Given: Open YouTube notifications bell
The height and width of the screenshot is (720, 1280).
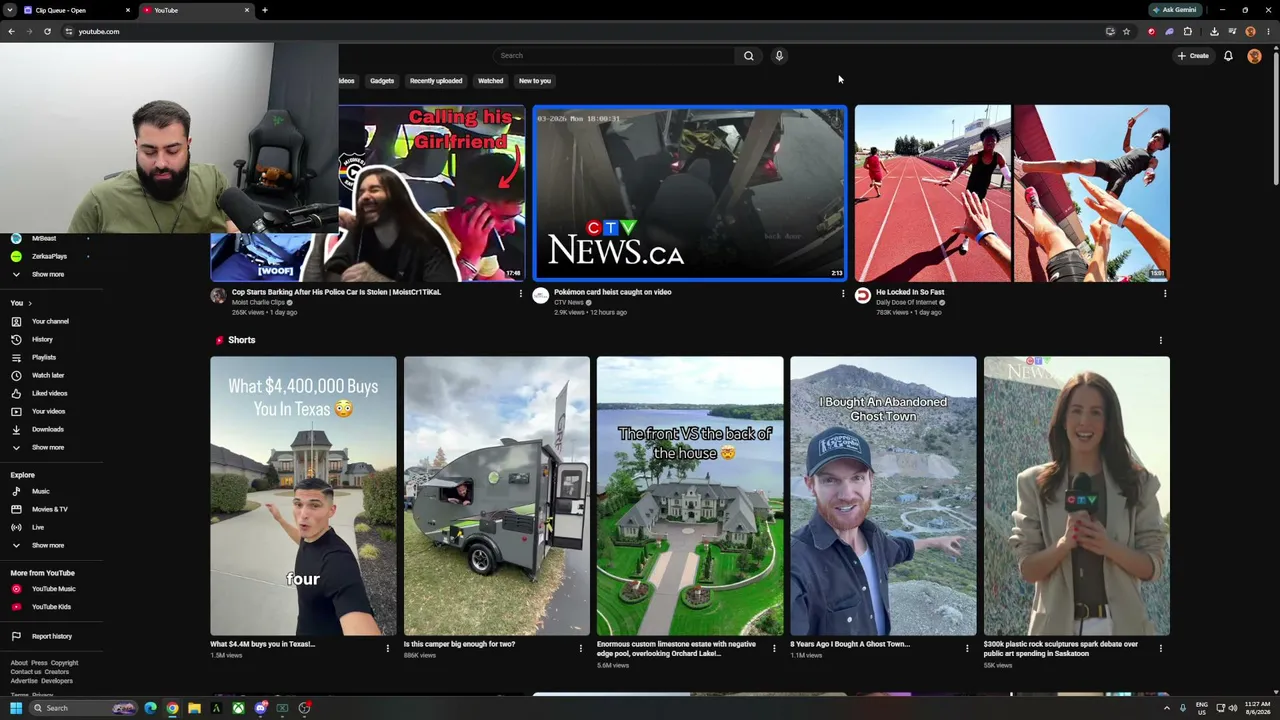Looking at the screenshot, I should point(1228,56).
